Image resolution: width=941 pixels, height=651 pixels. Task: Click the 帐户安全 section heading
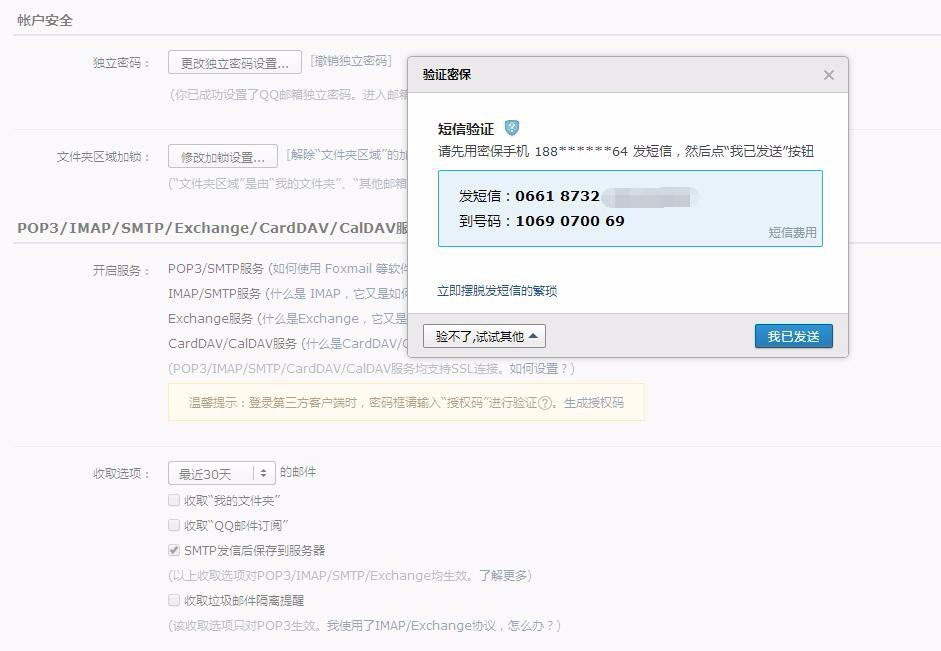(44, 20)
